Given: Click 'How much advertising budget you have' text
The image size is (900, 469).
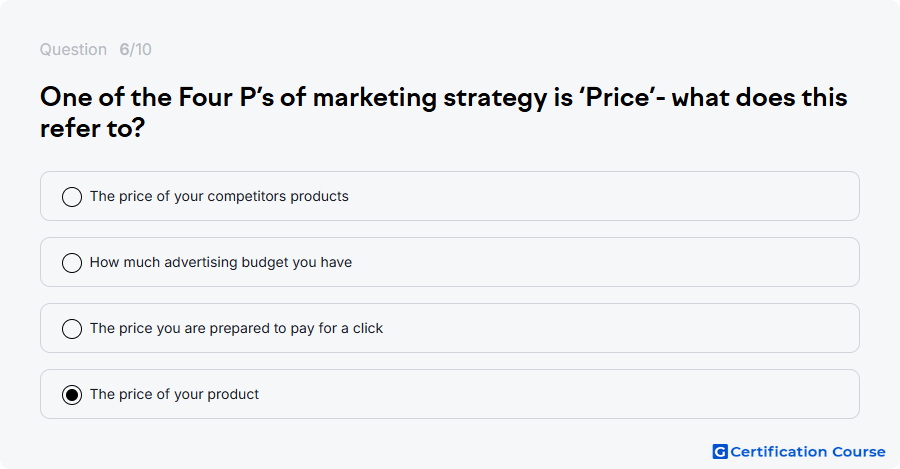Looking at the screenshot, I should click(221, 262).
